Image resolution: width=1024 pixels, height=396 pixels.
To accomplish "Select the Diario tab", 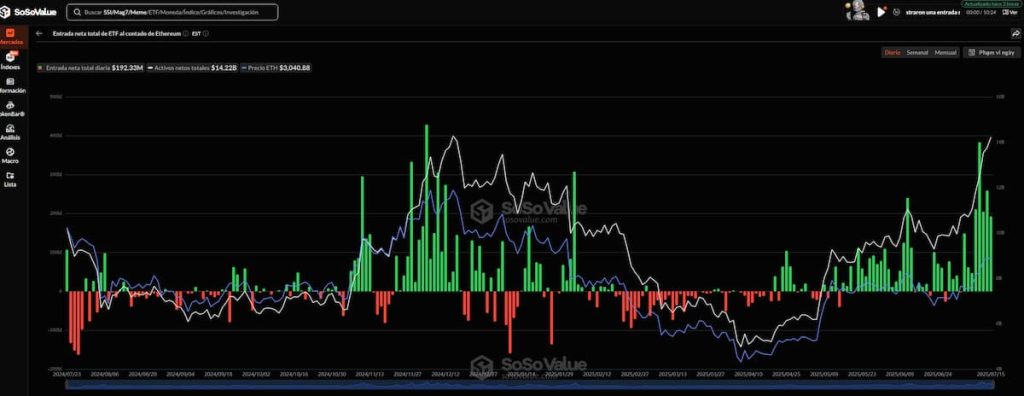I will coord(892,52).
